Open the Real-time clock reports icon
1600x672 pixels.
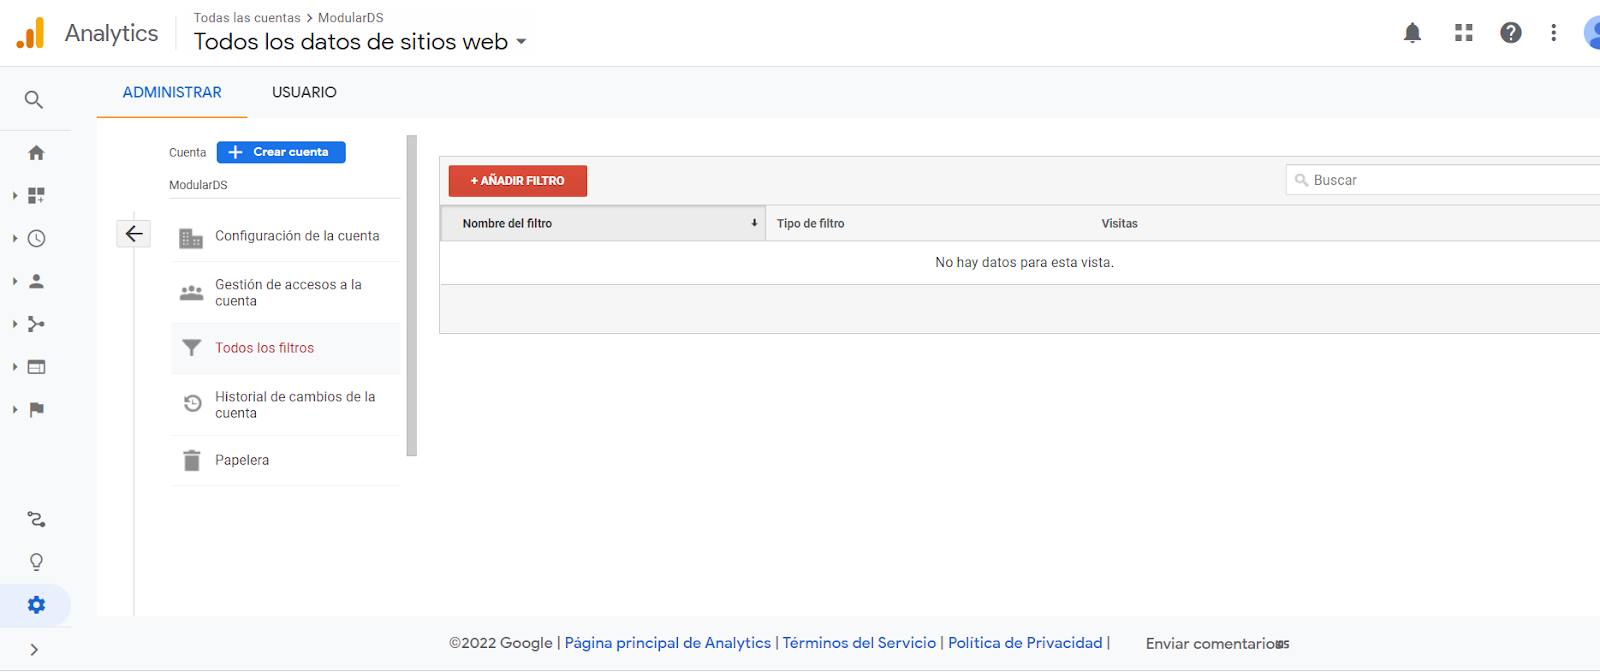point(36,239)
